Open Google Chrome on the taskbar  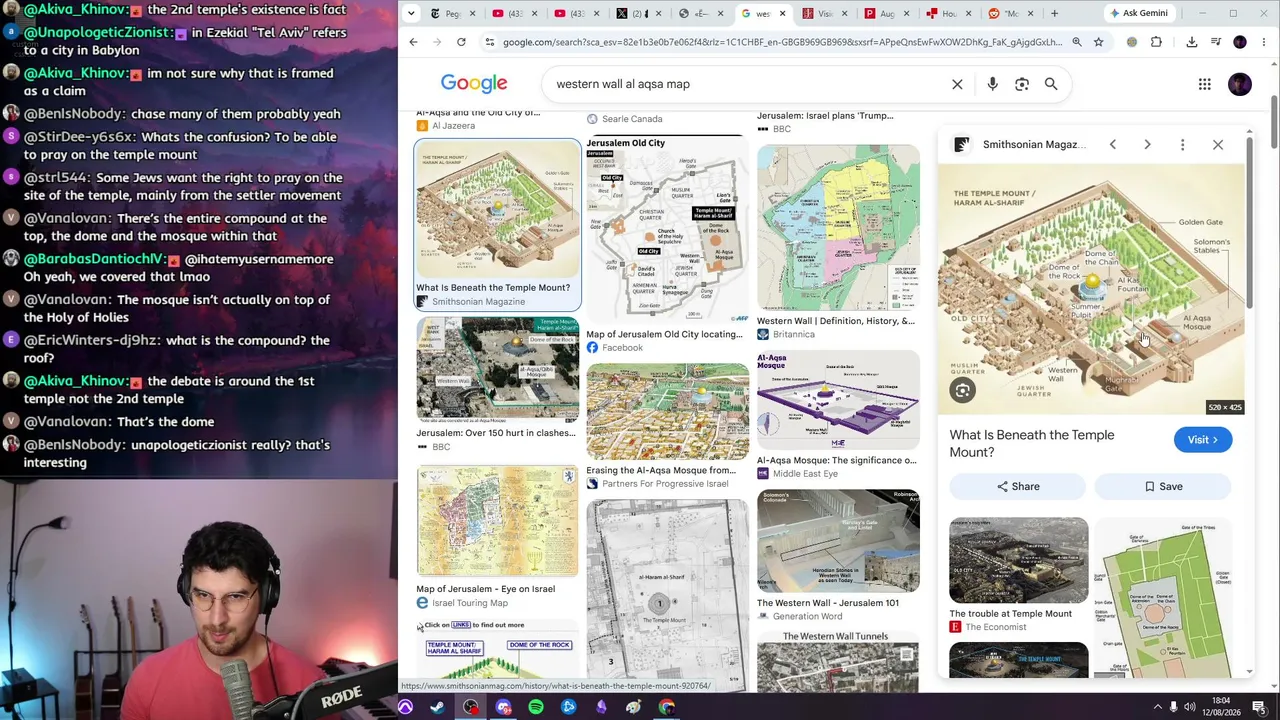(666, 707)
